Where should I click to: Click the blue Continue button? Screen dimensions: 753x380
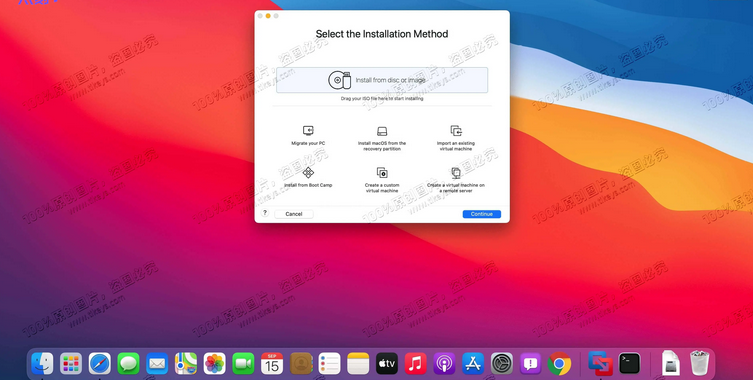482,214
